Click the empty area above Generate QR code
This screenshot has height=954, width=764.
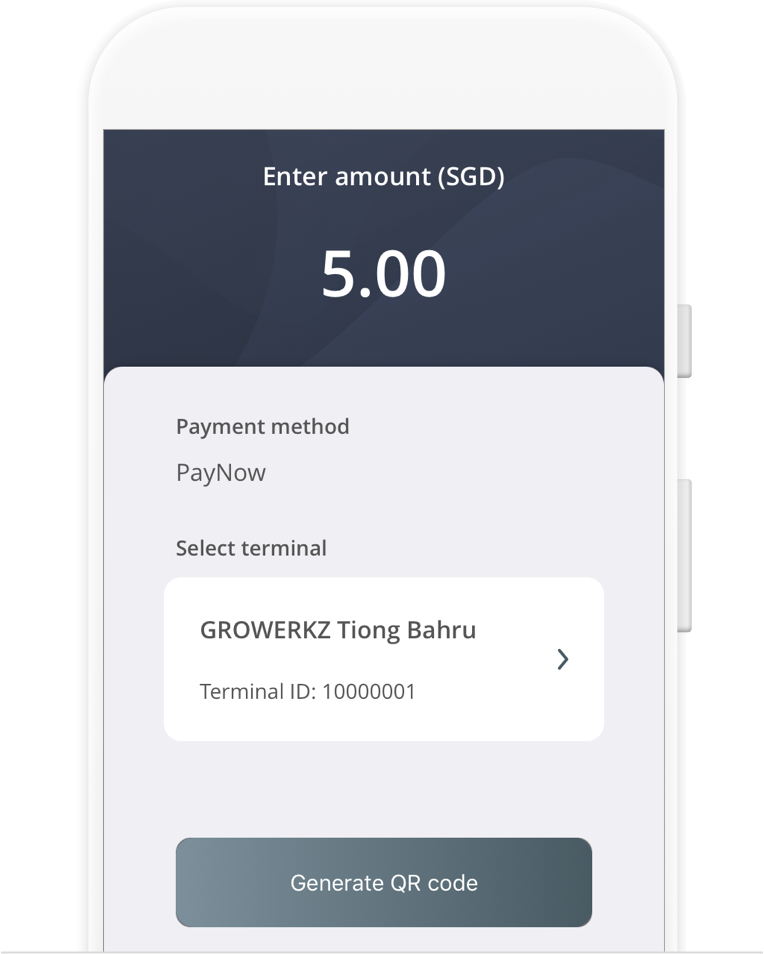coord(383,790)
